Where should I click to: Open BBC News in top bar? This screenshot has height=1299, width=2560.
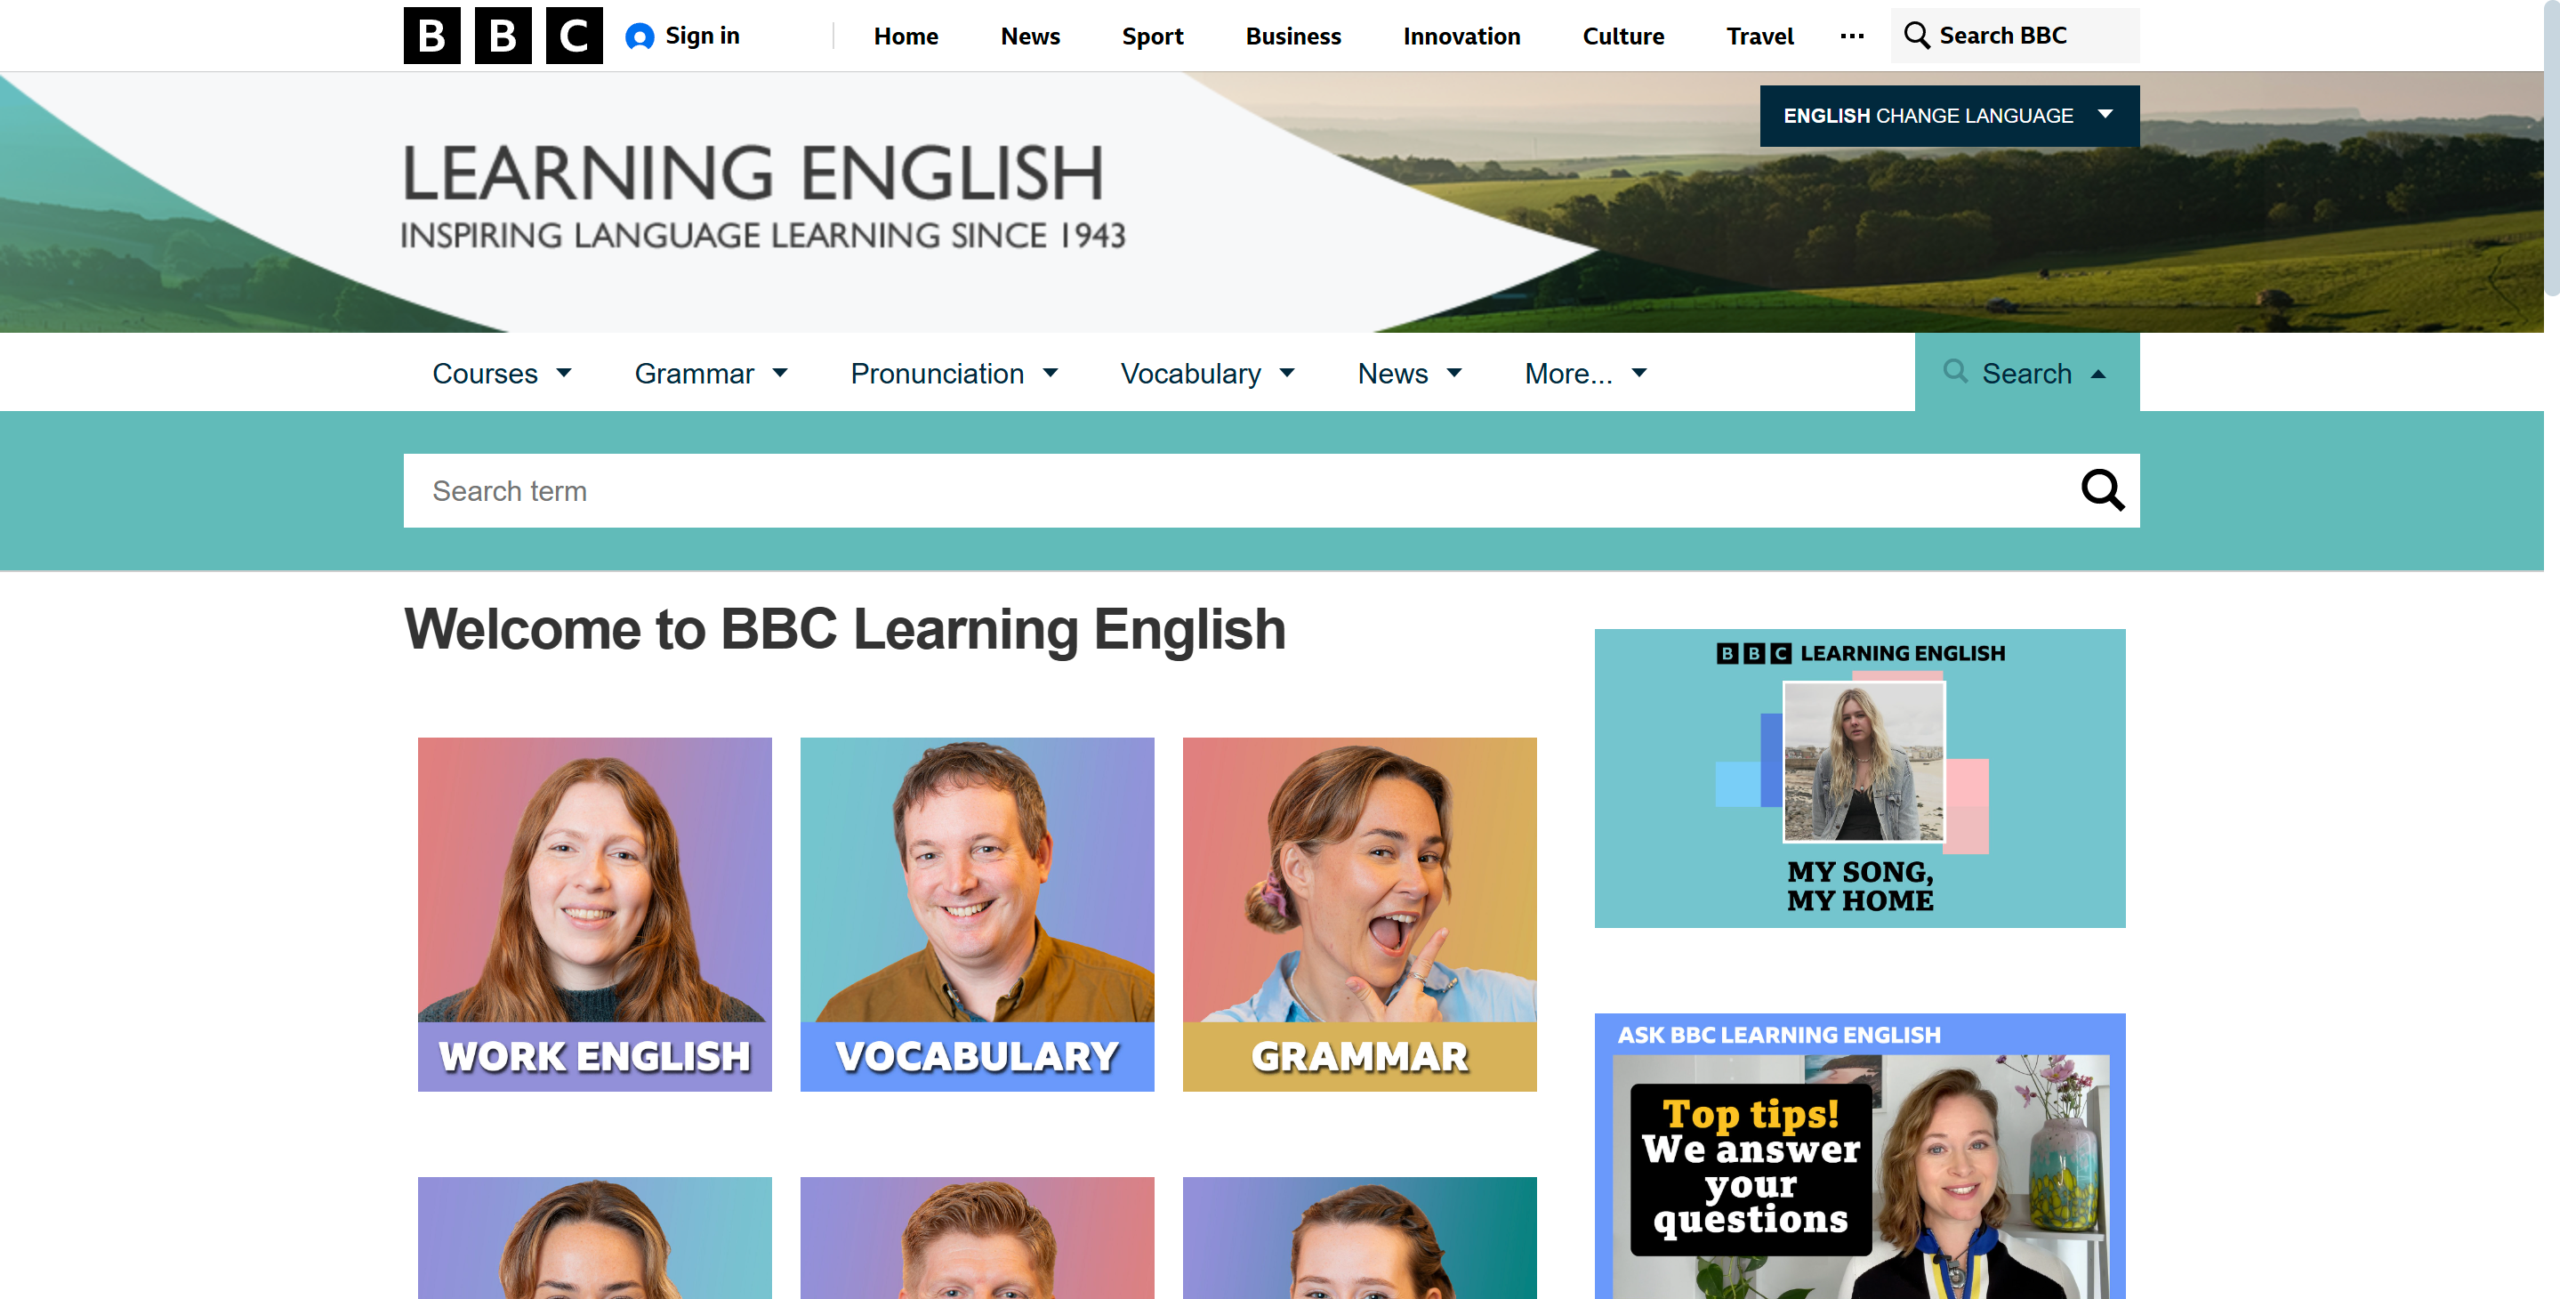pos(1030,36)
